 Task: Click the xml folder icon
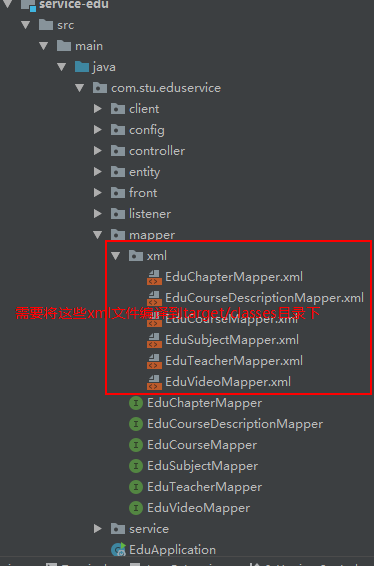pyautogui.click(x=136, y=256)
